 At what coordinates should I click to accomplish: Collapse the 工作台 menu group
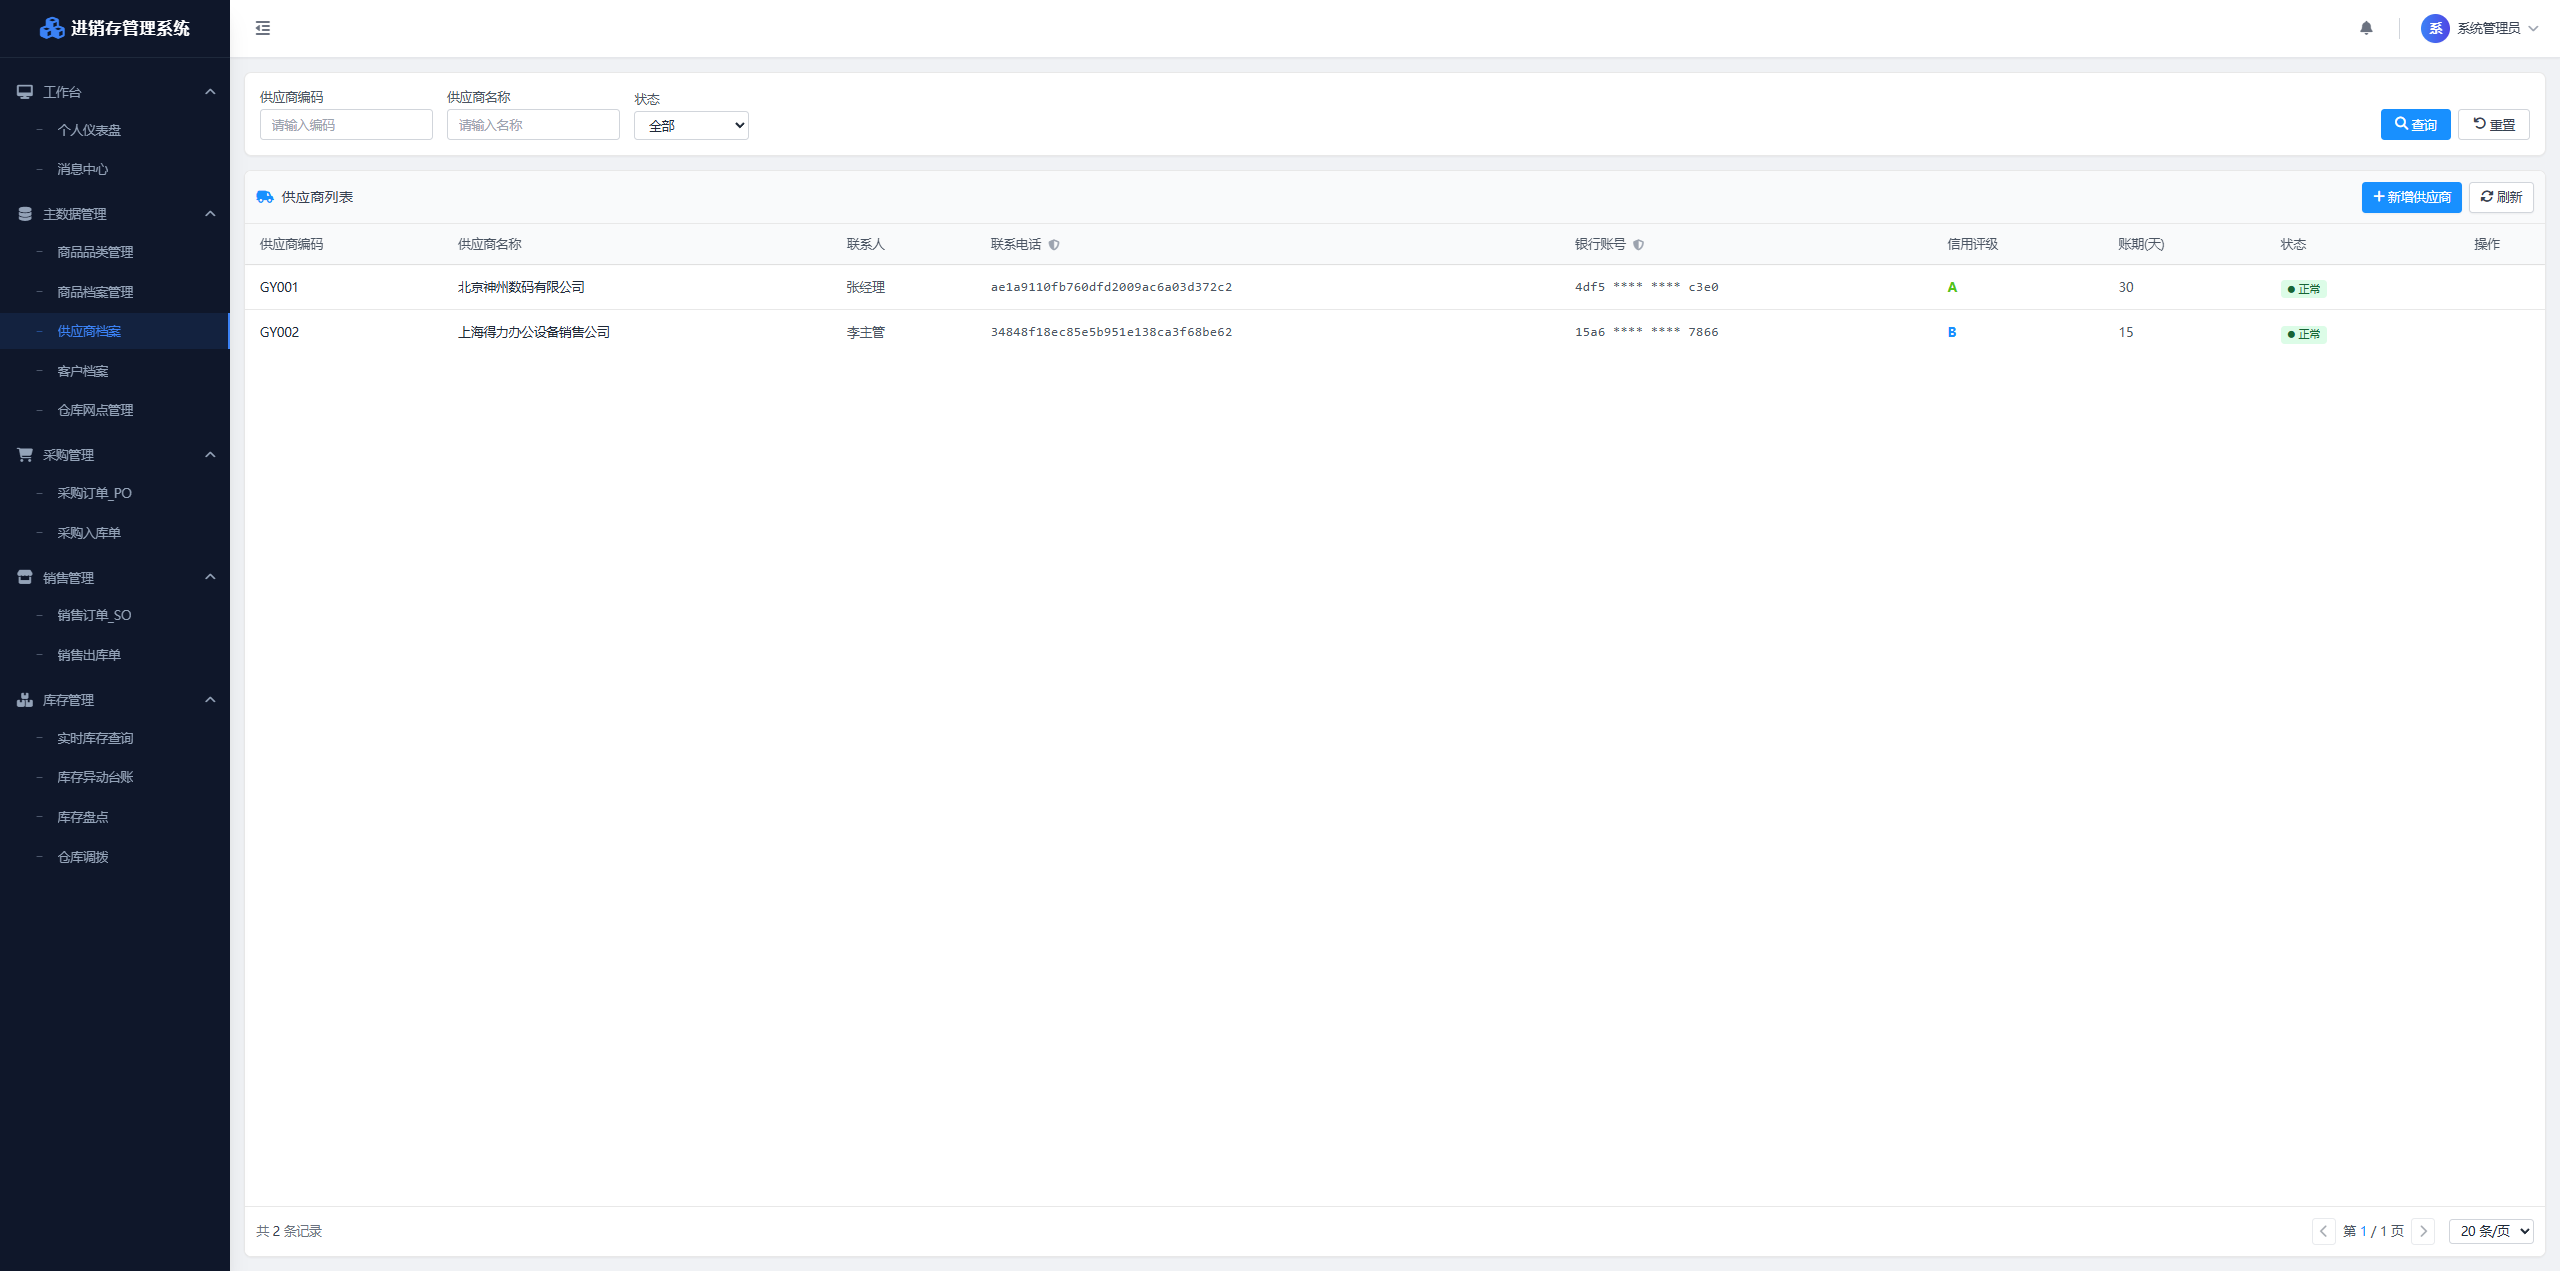(x=210, y=92)
